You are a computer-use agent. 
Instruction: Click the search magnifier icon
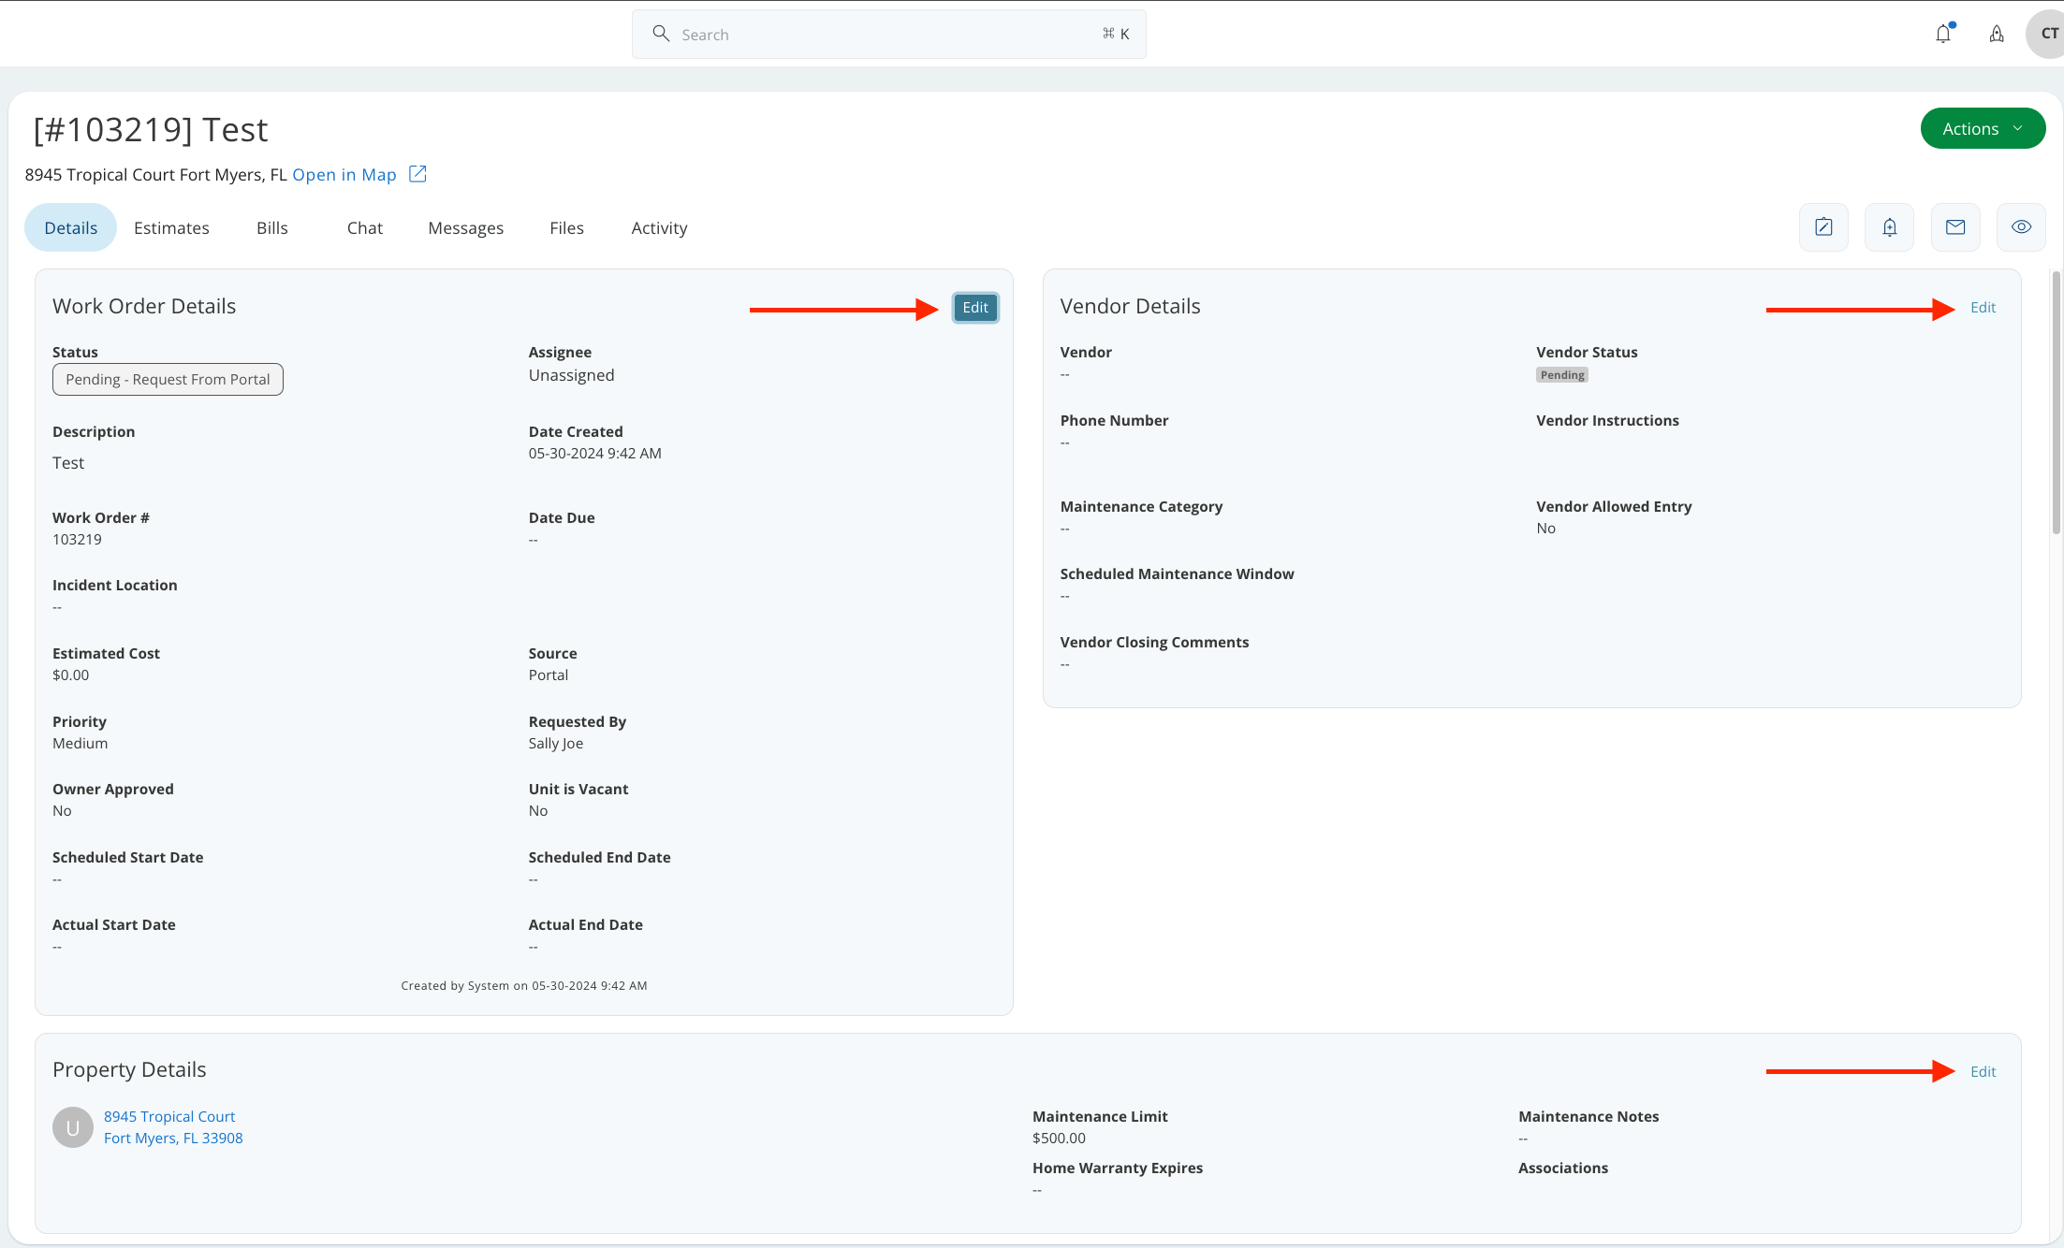point(661,33)
